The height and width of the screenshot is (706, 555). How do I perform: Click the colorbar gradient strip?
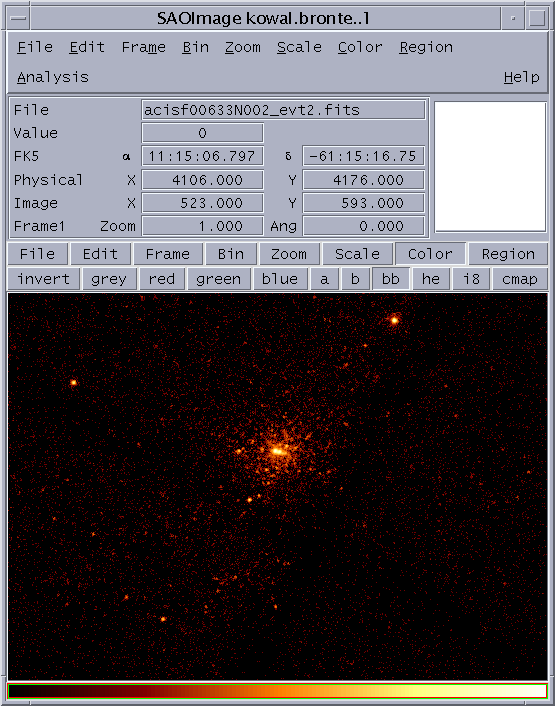pyautogui.click(x=277, y=691)
